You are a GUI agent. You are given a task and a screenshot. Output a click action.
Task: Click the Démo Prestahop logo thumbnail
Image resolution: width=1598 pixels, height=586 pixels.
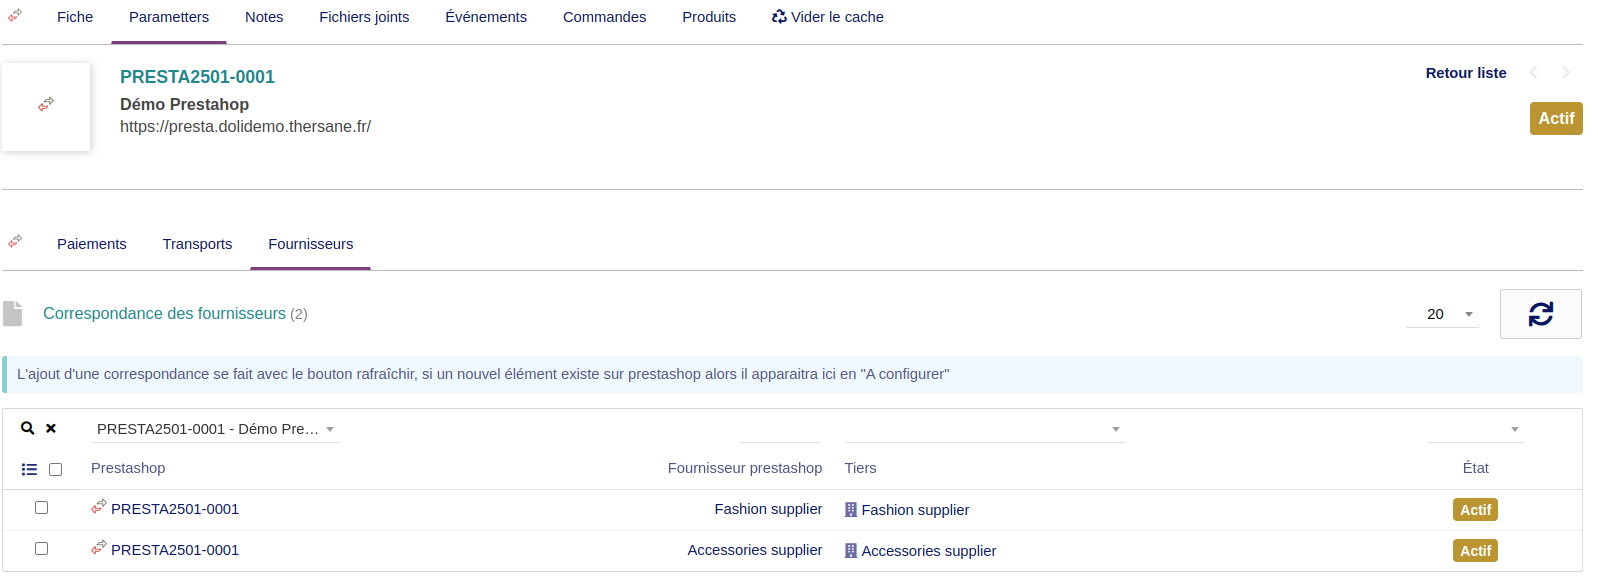46,107
